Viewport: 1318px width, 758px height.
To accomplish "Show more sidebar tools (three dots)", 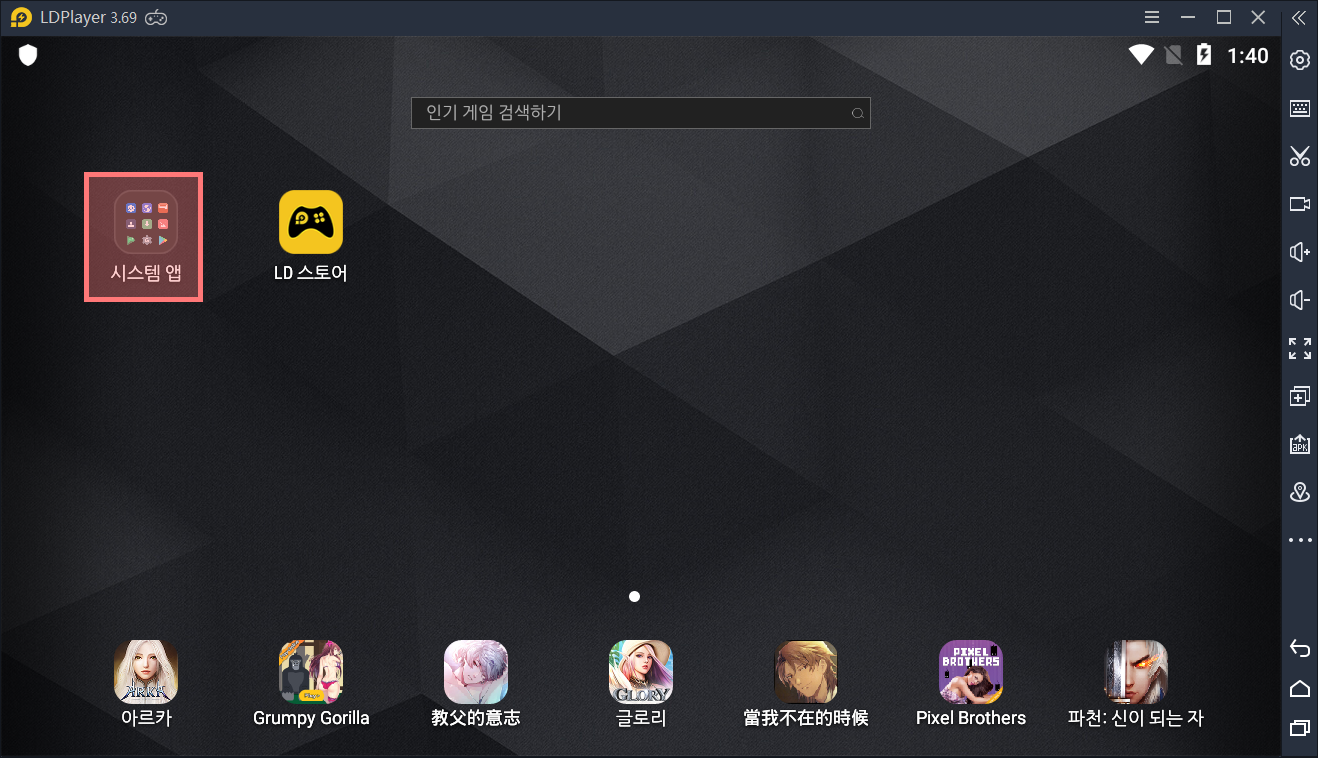I will pyautogui.click(x=1300, y=540).
